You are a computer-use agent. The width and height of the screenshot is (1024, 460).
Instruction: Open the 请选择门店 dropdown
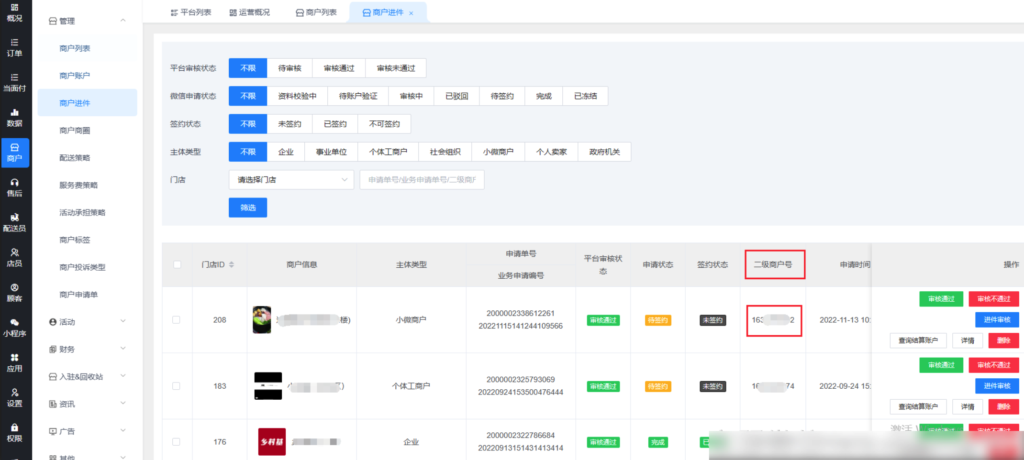291,180
